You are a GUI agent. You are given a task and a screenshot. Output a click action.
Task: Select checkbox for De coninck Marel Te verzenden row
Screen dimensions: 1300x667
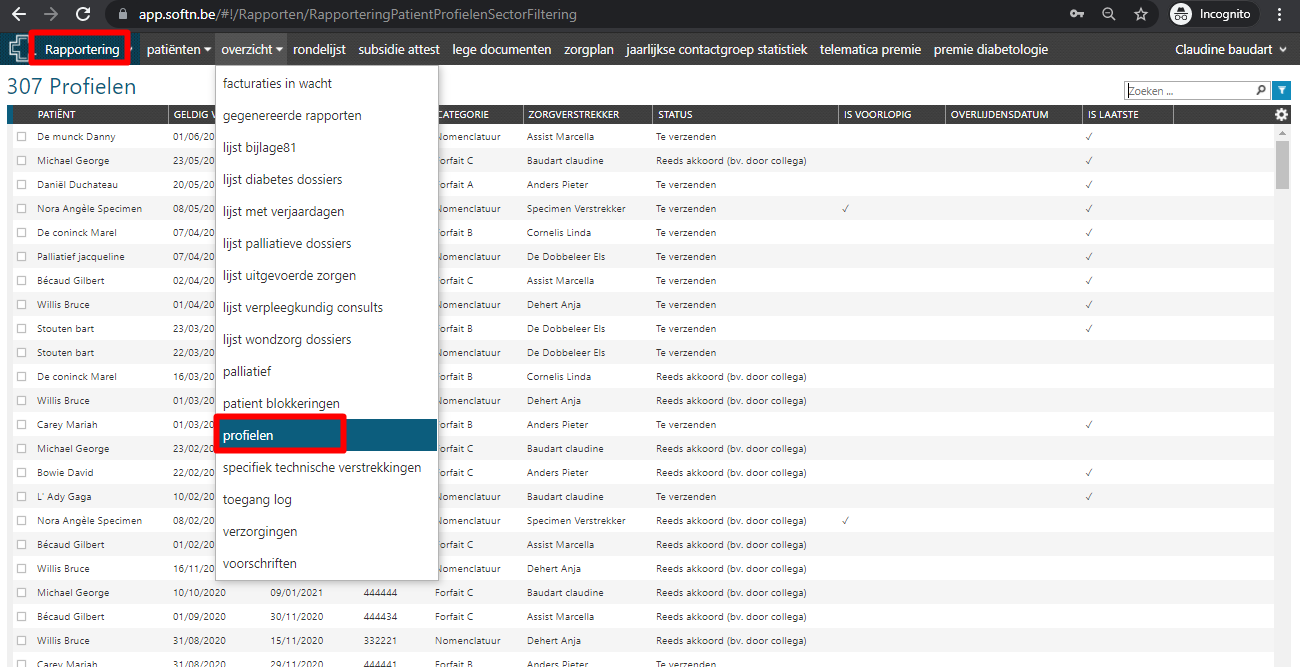21,233
